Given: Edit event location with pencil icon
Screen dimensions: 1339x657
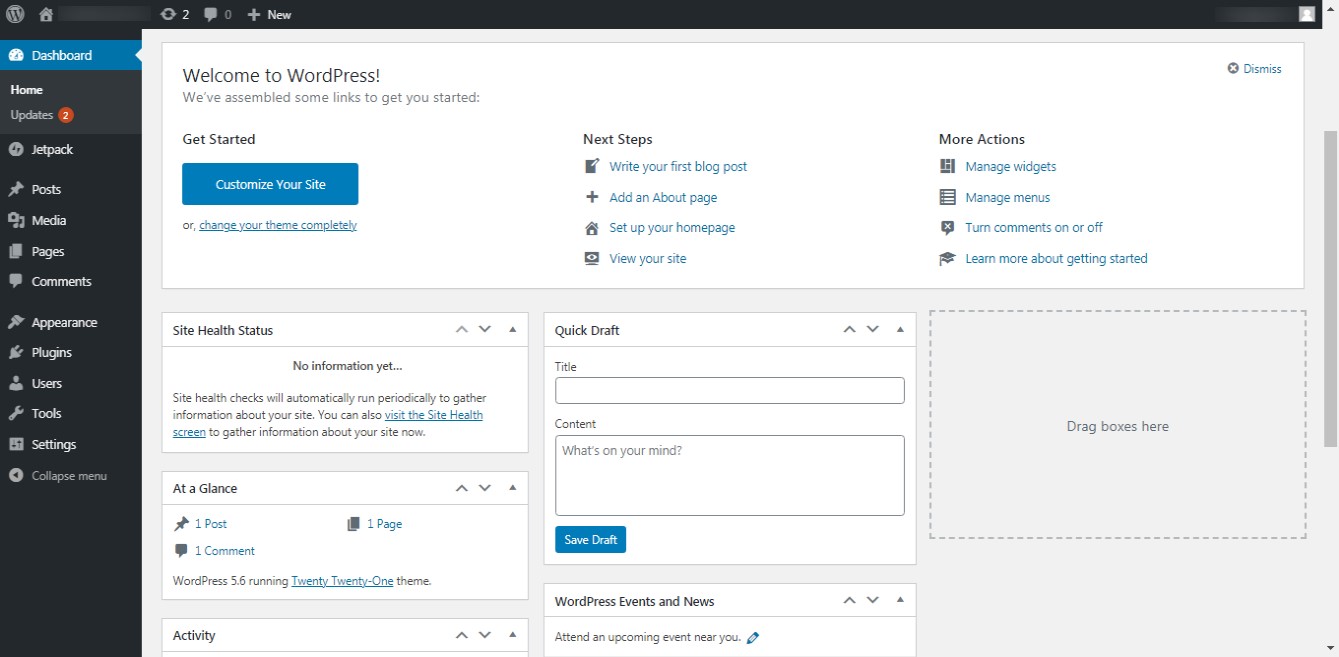Looking at the screenshot, I should click(x=753, y=637).
